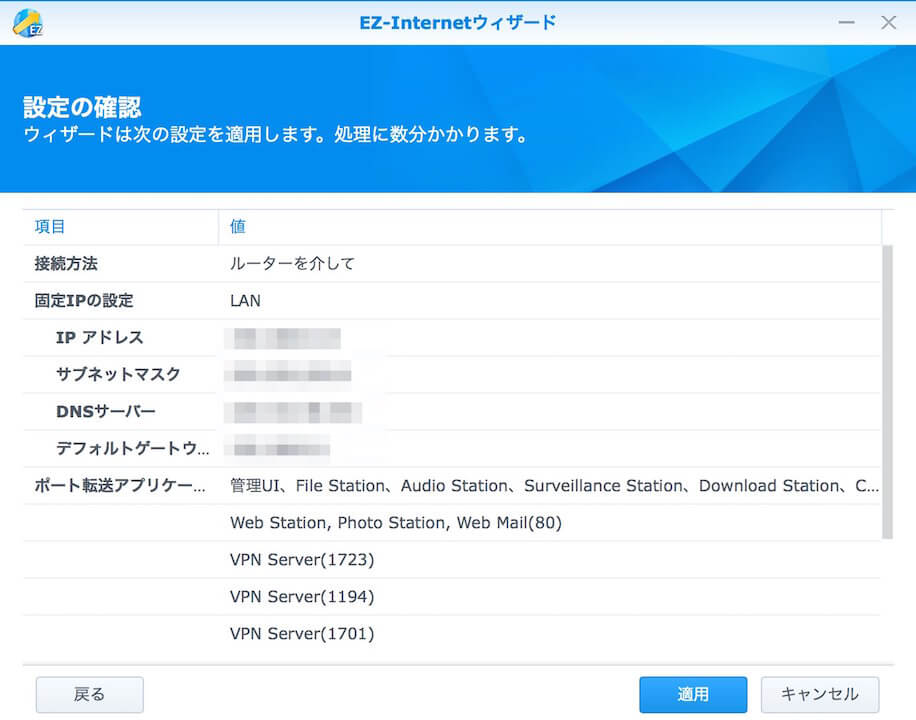Click the settings list vertical scrollbar
The height and width of the screenshot is (720, 916).
coord(887,392)
